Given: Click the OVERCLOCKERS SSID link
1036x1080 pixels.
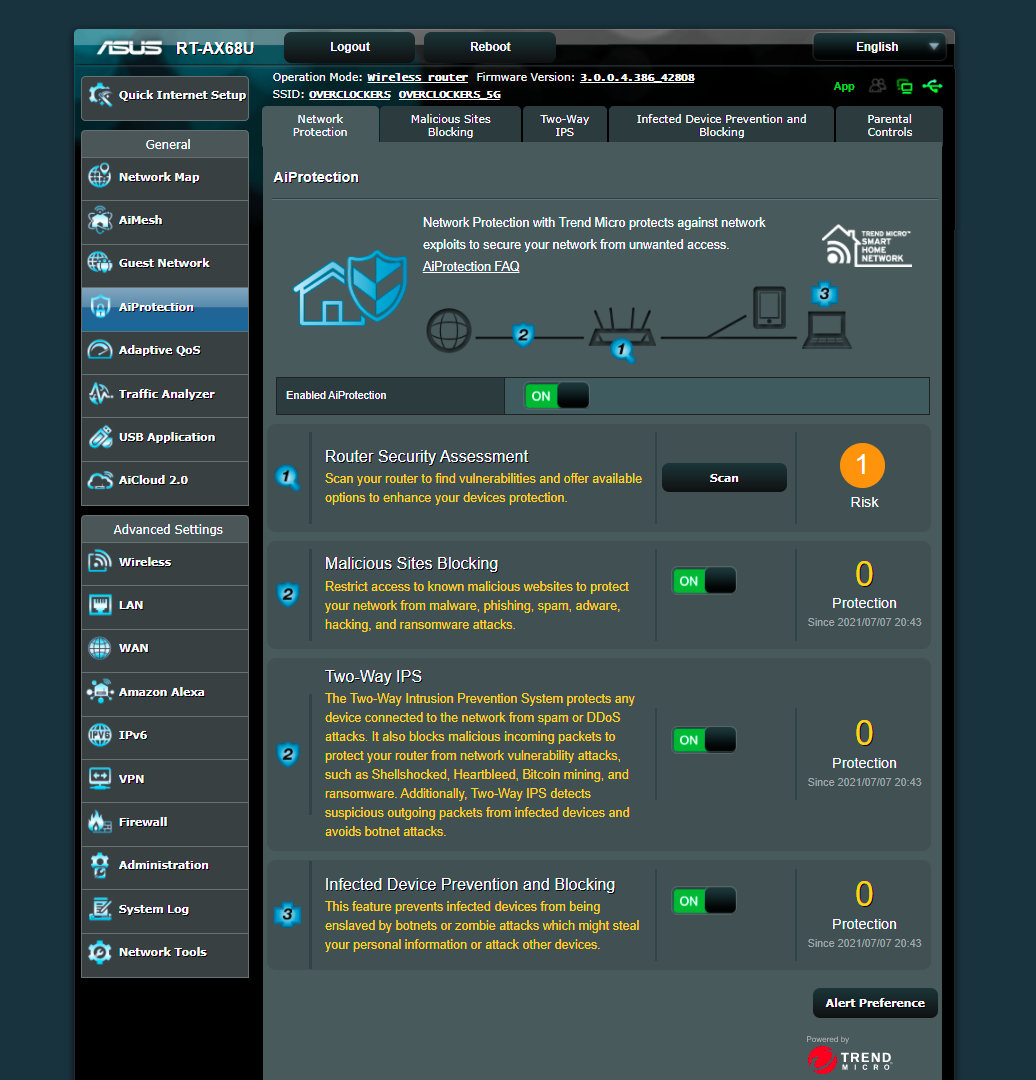Looking at the screenshot, I should pyautogui.click(x=350, y=94).
